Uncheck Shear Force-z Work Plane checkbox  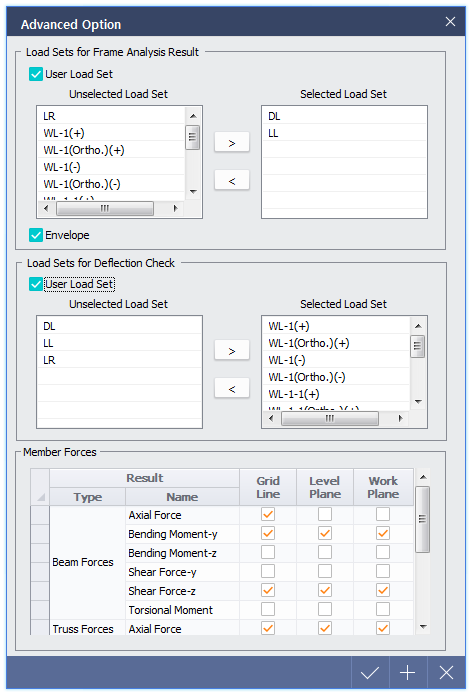[383, 590]
